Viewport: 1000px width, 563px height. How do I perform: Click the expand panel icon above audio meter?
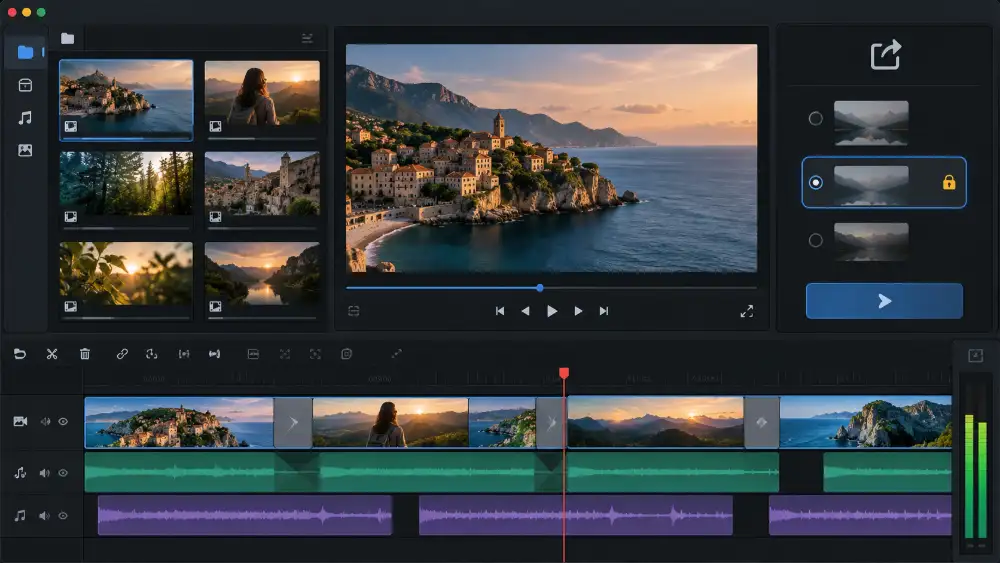click(976, 356)
